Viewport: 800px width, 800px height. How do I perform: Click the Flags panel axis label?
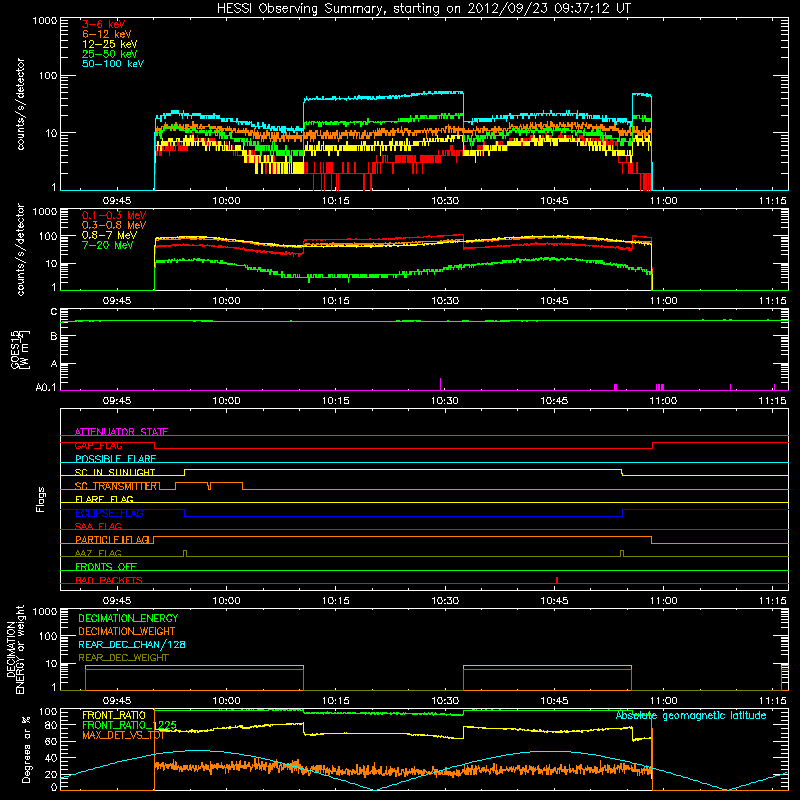41,499
